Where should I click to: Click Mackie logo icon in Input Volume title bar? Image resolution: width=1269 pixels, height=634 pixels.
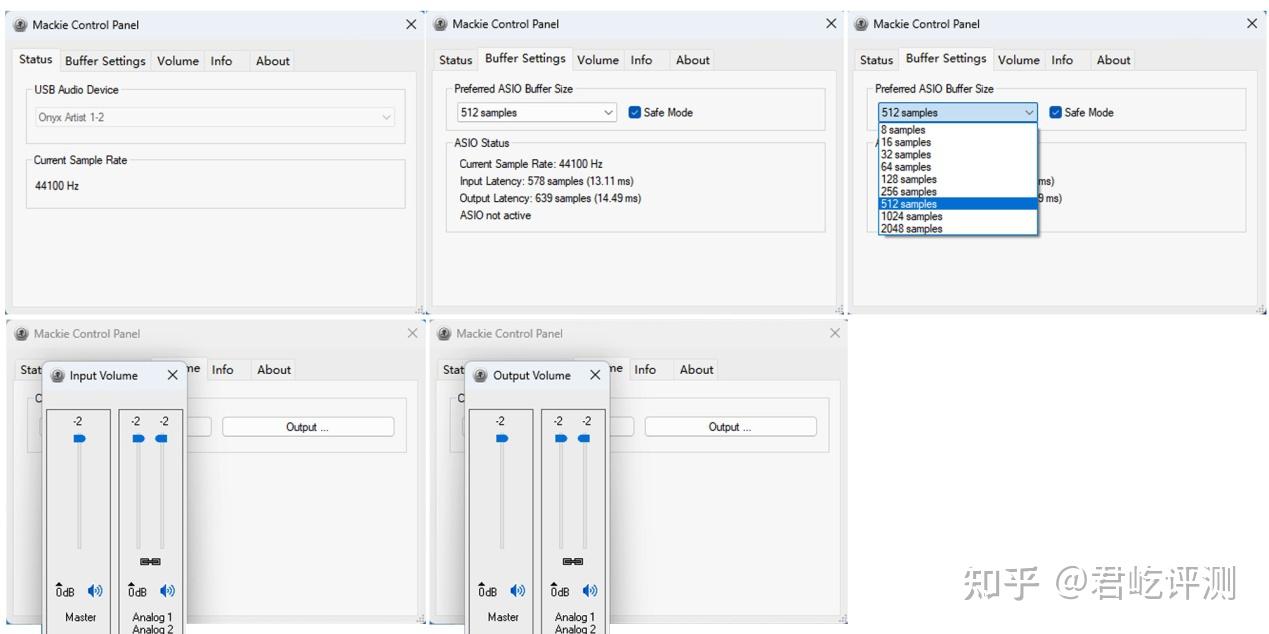pyautogui.click(x=58, y=376)
